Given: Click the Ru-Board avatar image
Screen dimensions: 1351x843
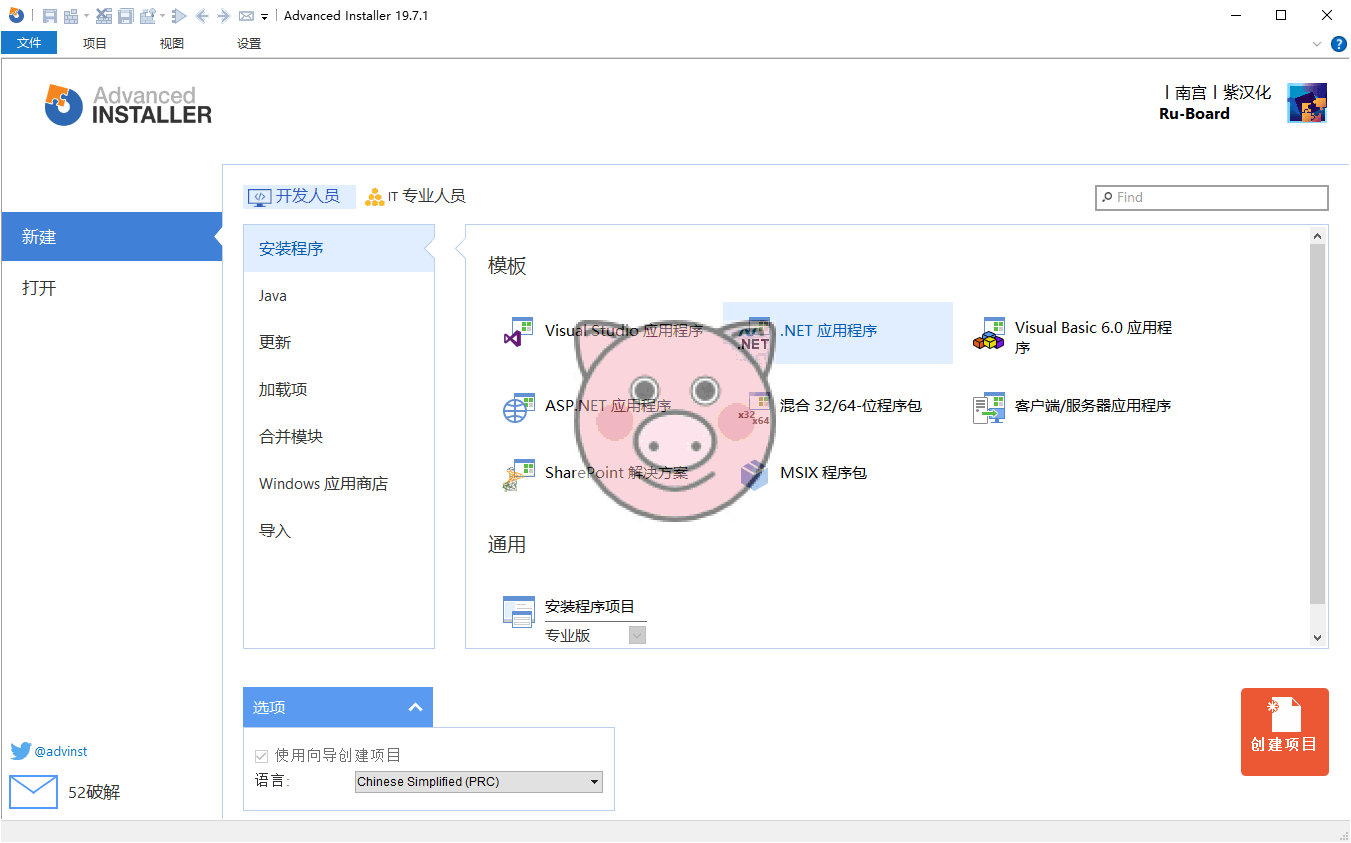Looking at the screenshot, I should point(1307,103).
